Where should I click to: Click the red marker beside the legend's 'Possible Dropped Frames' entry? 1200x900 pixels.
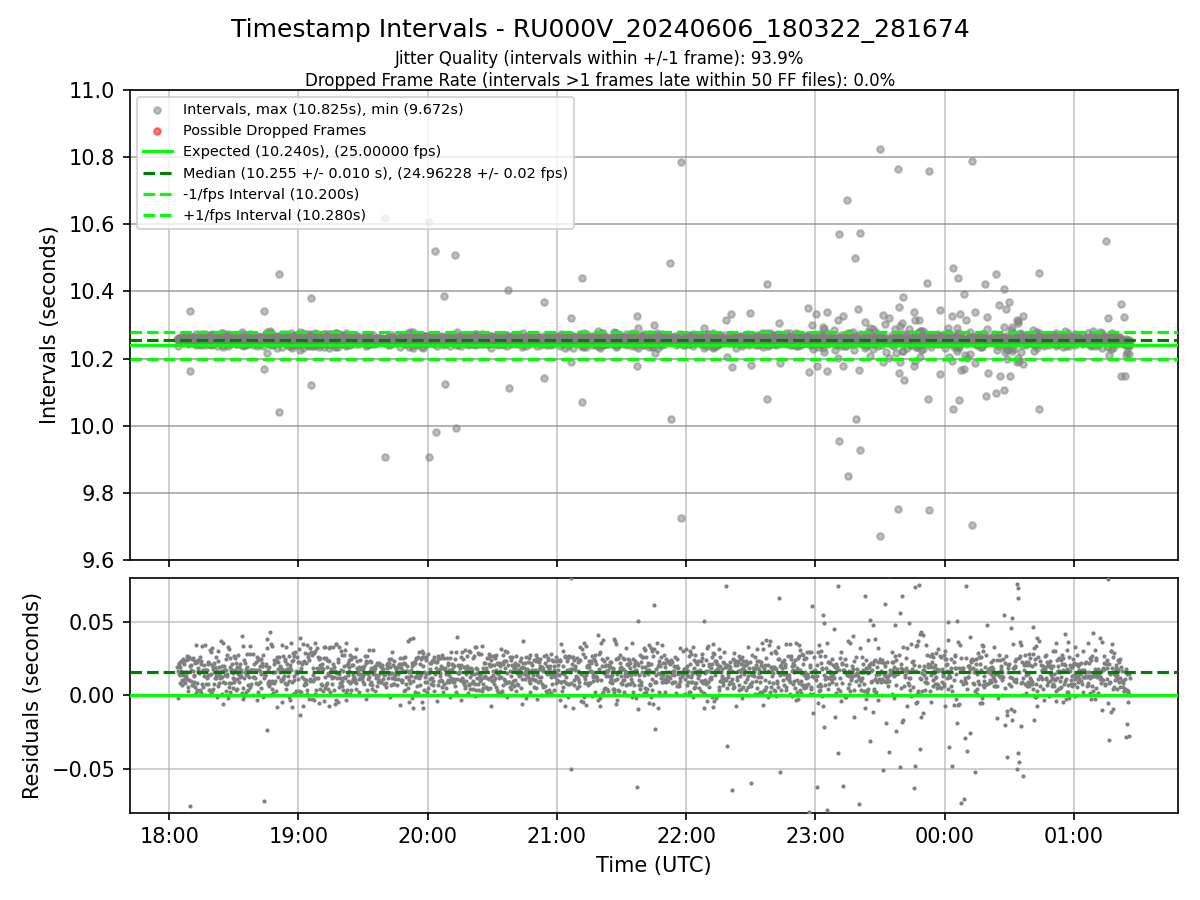pyautogui.click(x=158, y=131)
